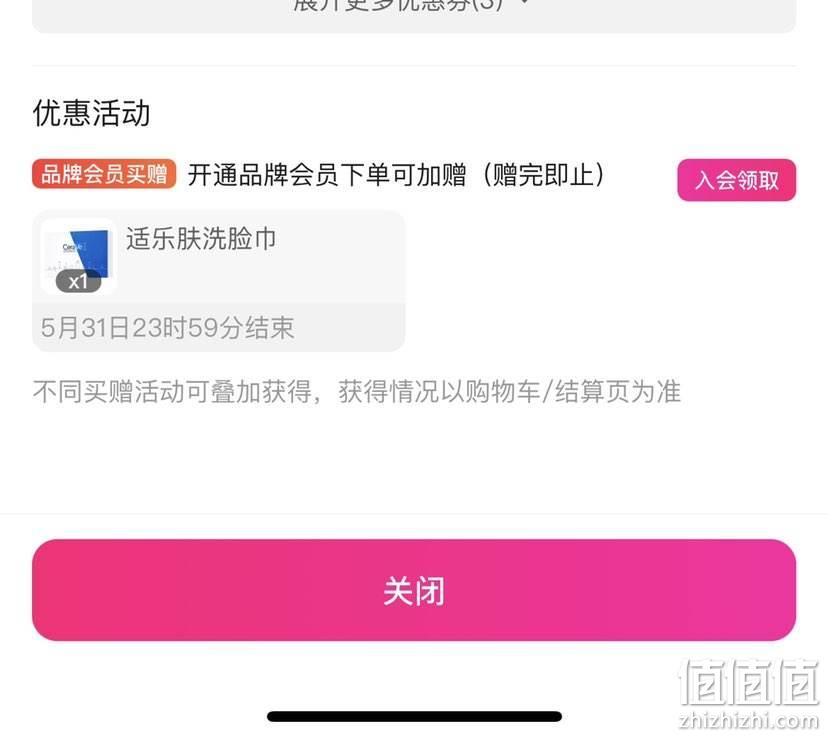Tap the x1 quantity badge
The width and height of the screenshot is (828, 738).
78,281
